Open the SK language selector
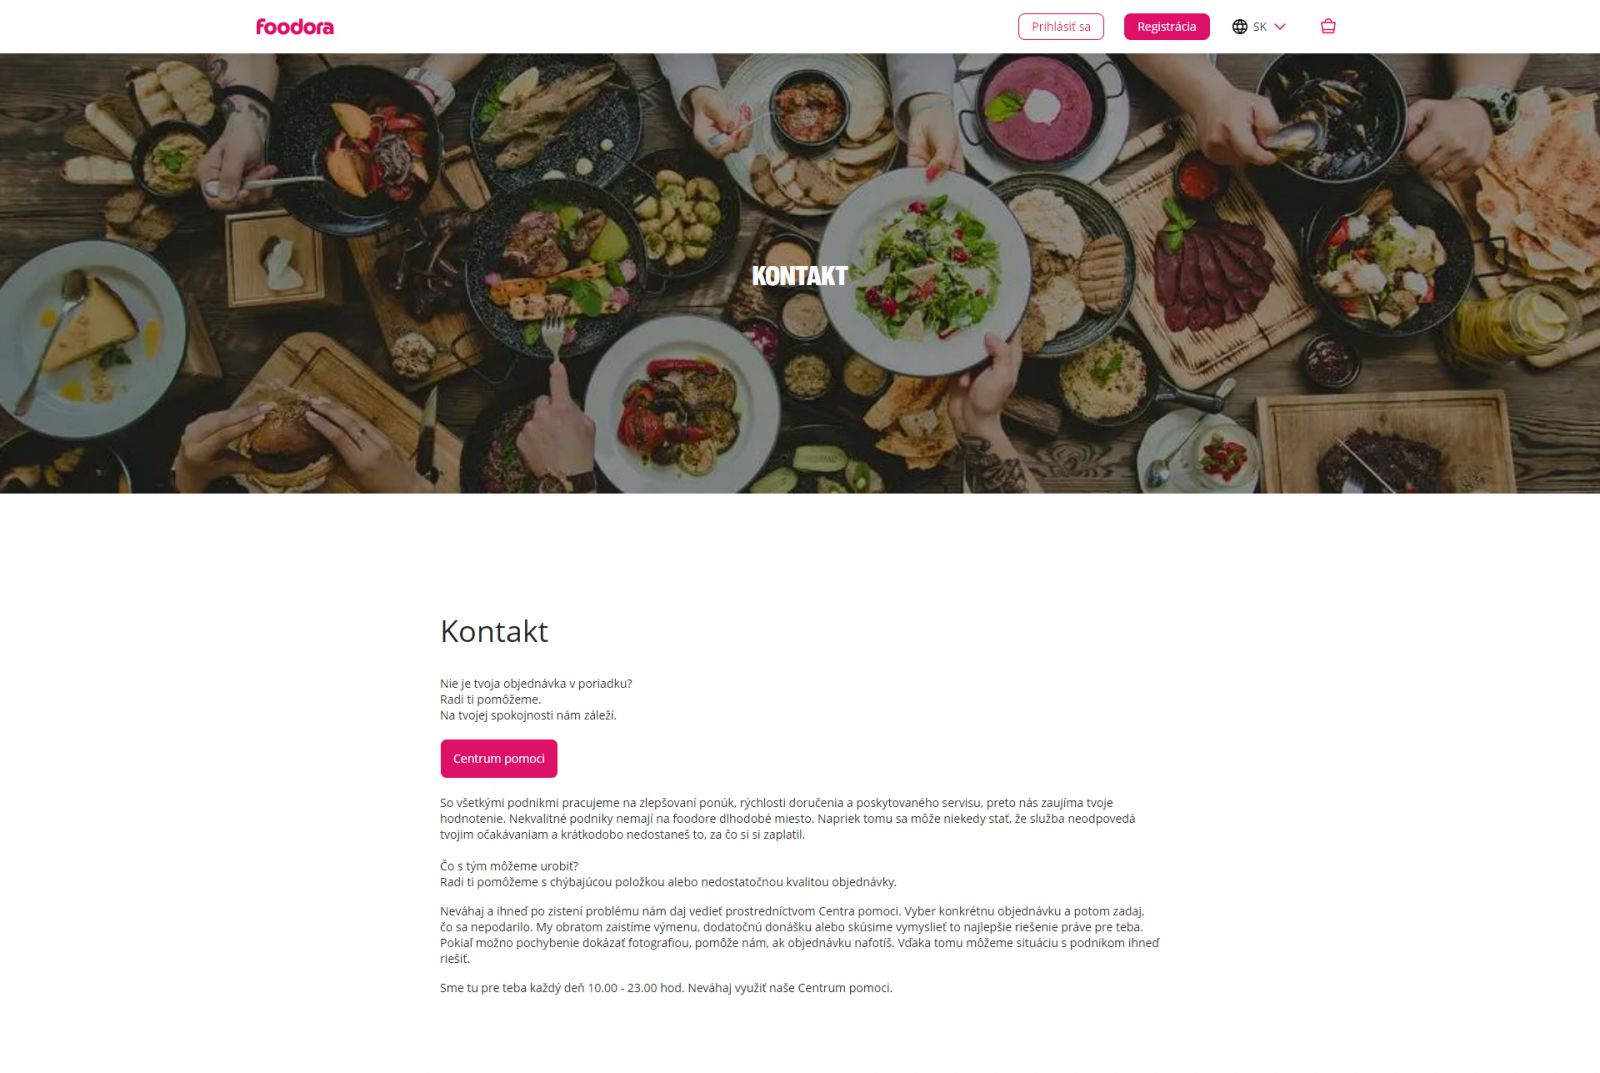Screen dimensions: 1600x1073 tap(1259, 27)
